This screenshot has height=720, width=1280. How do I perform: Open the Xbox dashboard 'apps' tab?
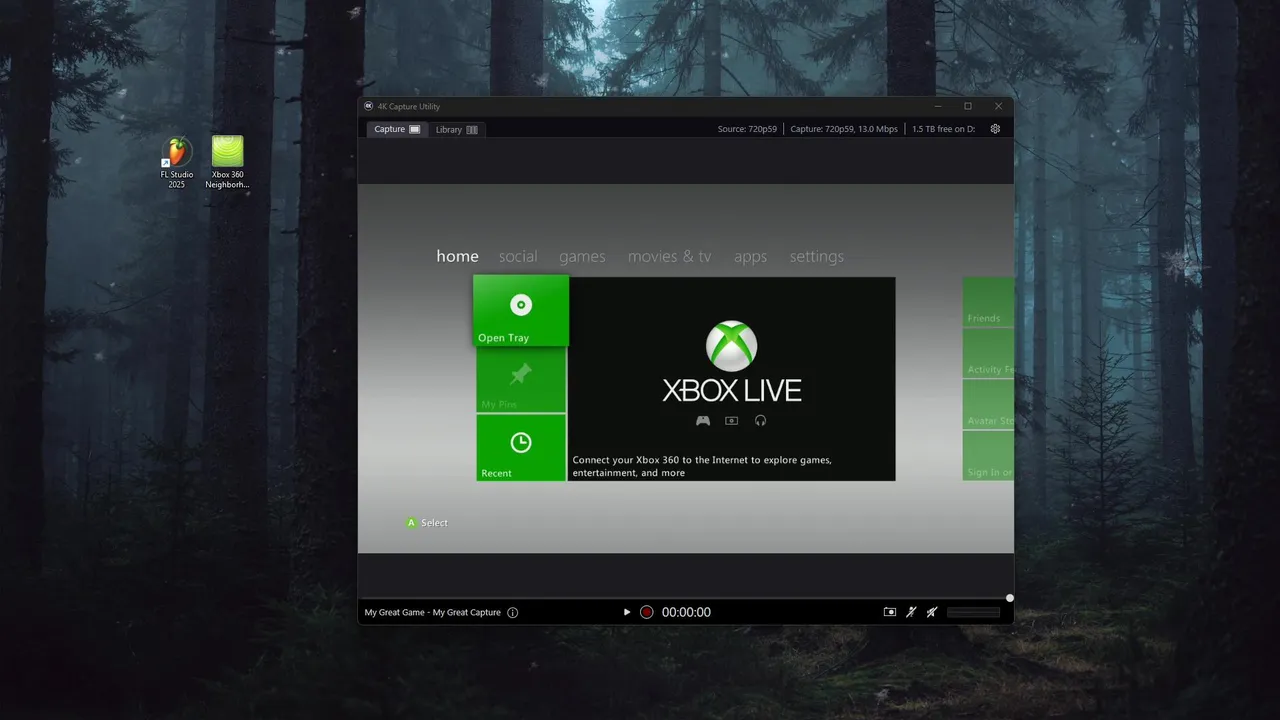[x=750, y=257]
